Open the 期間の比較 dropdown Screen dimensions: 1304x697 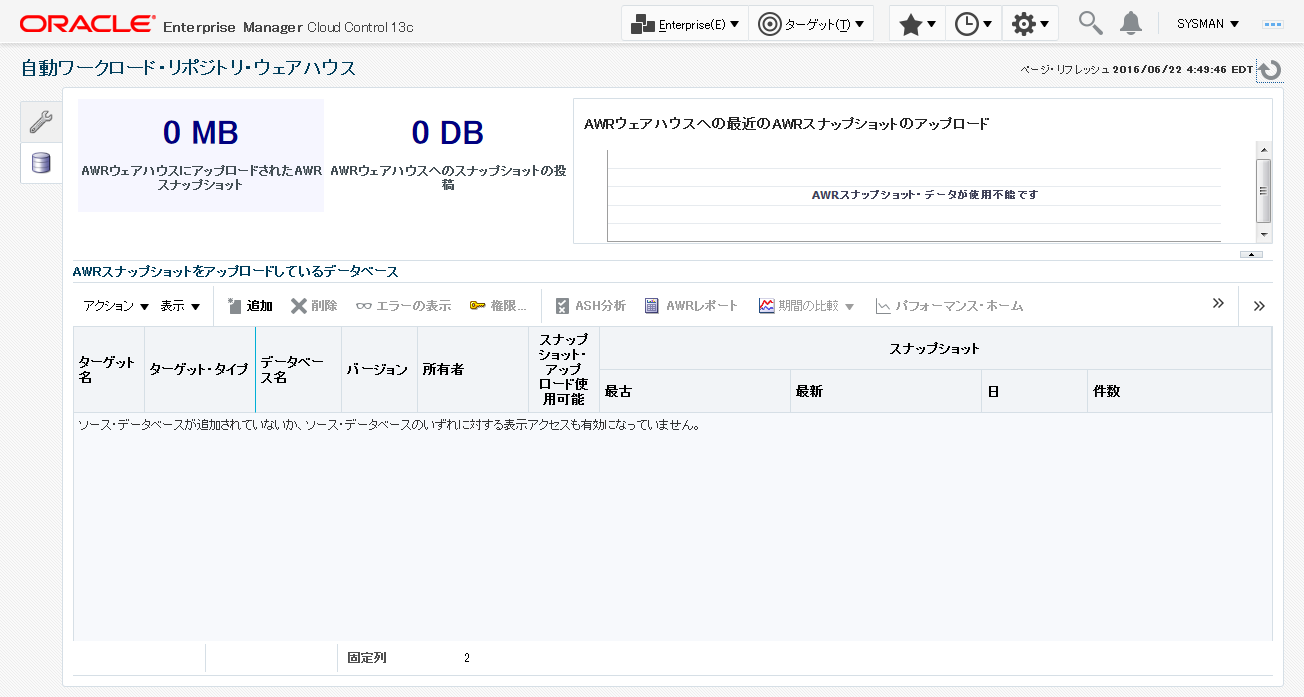click(806, 306)
